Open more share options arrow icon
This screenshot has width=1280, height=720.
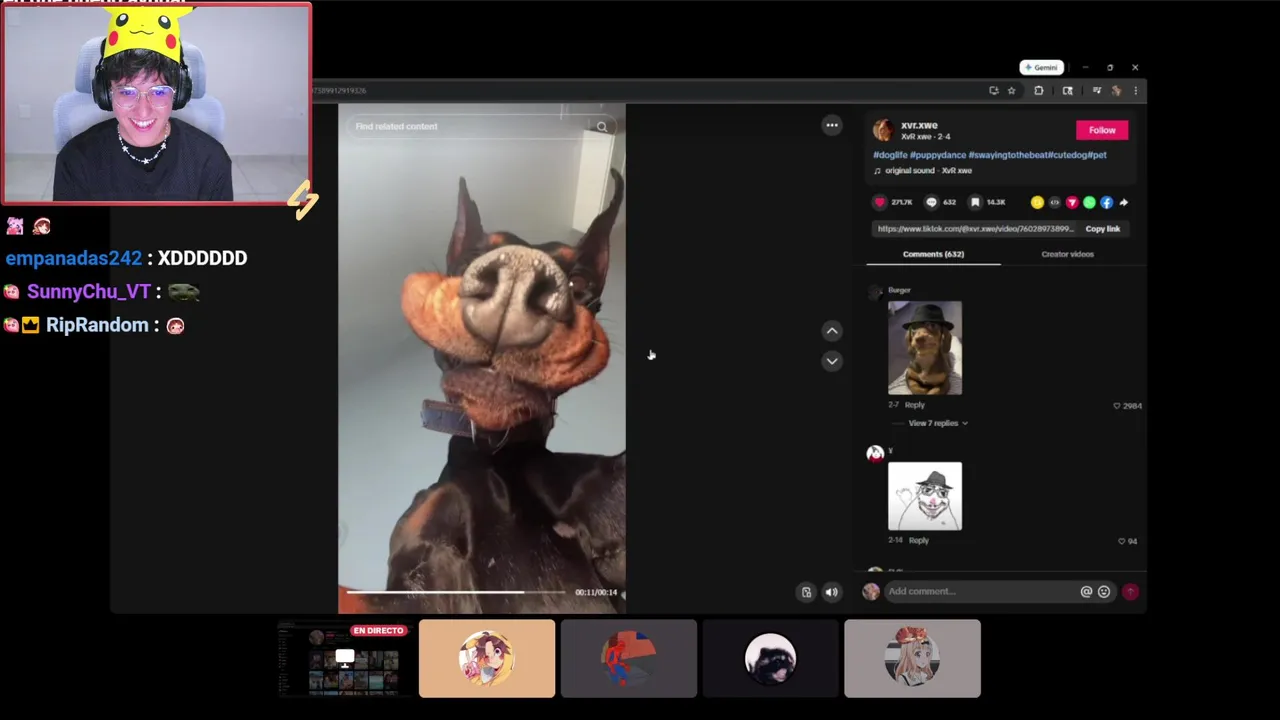(1124, 202)
